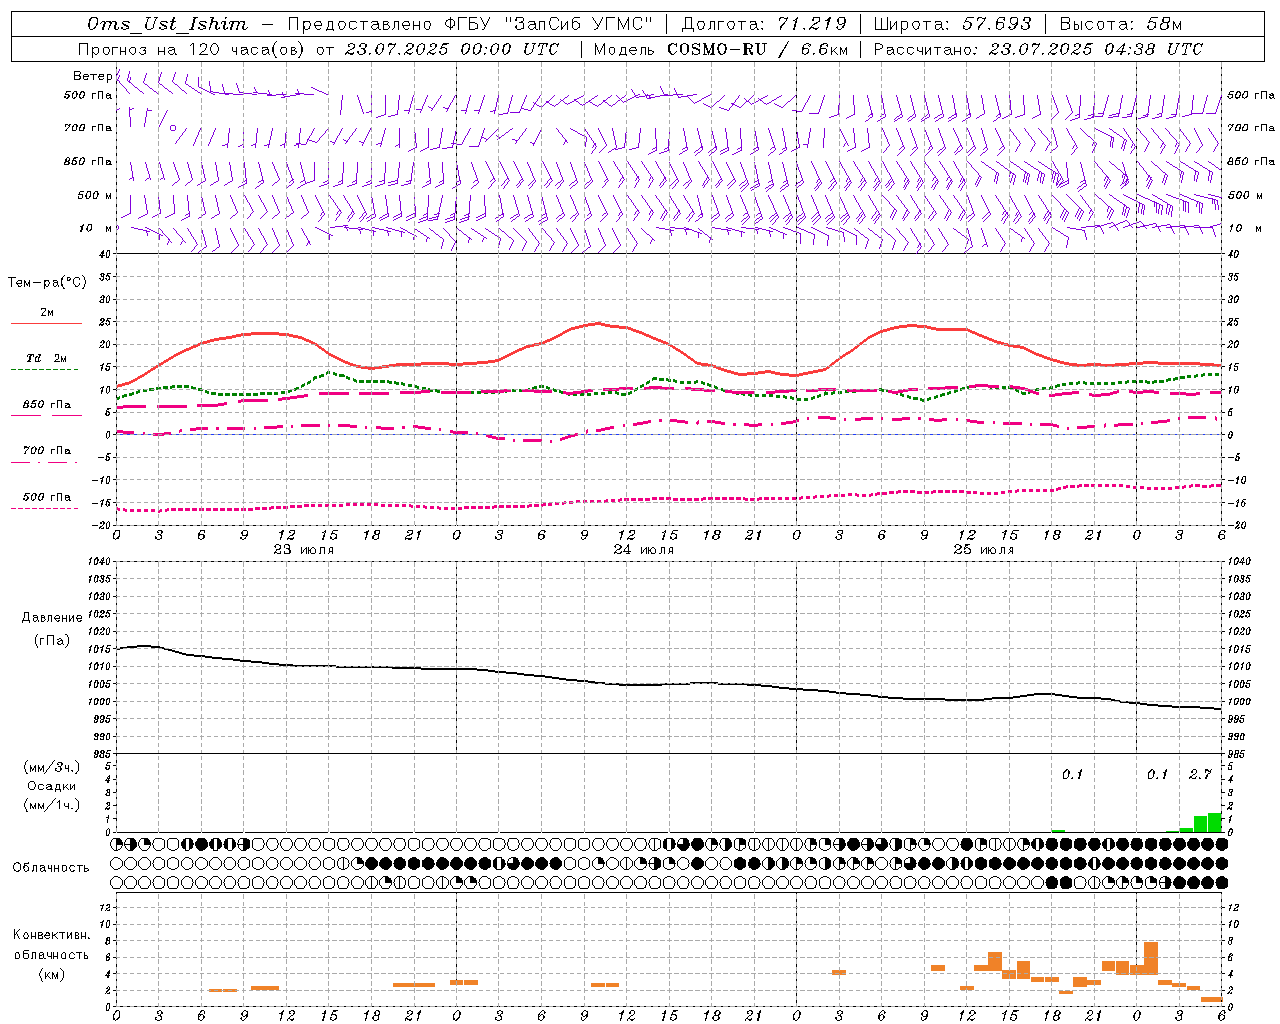Click the date label 23 июля
This screenshot has height=1024, width=1280.
[x=304, y=549]
